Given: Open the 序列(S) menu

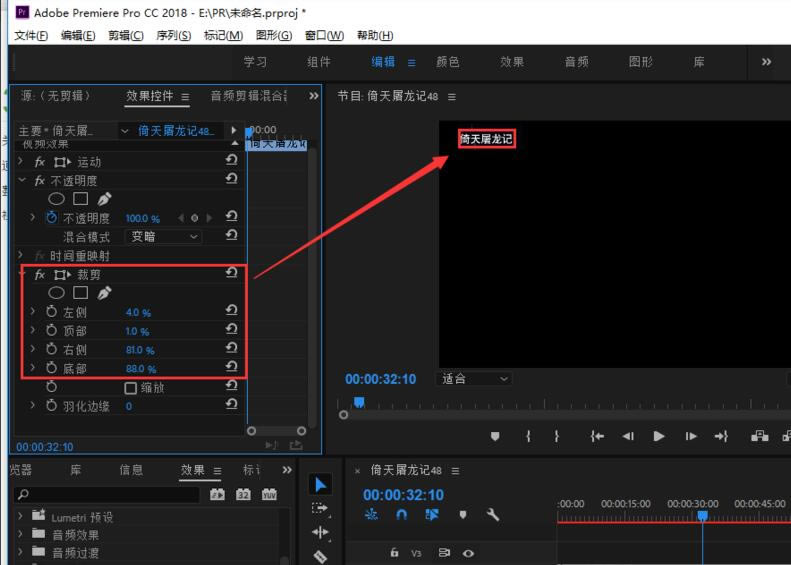Looking at the screenshot, I should pyautogui.click(x=173, y=36).
